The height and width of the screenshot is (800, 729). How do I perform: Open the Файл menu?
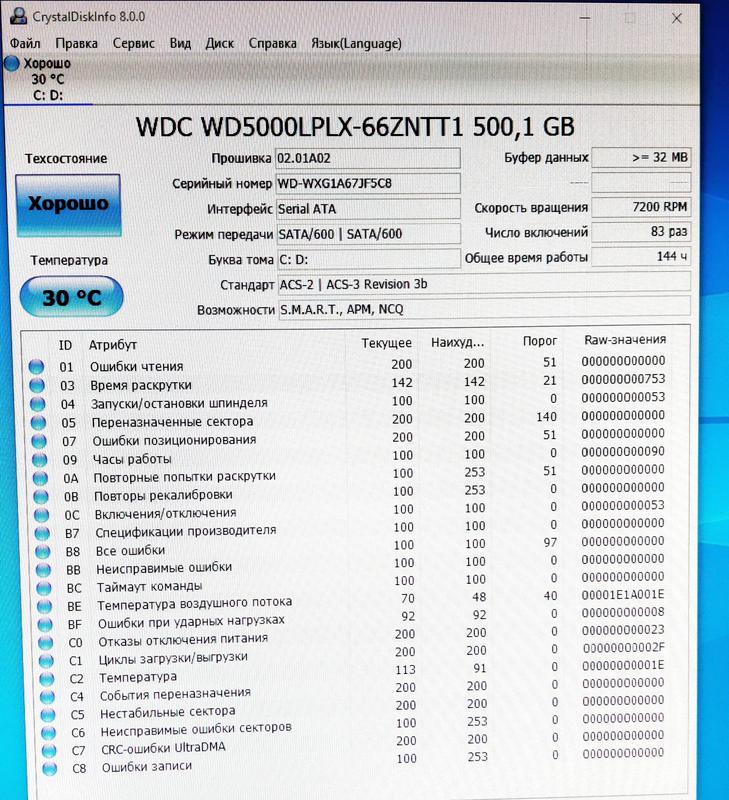click(x=26, y=43)
